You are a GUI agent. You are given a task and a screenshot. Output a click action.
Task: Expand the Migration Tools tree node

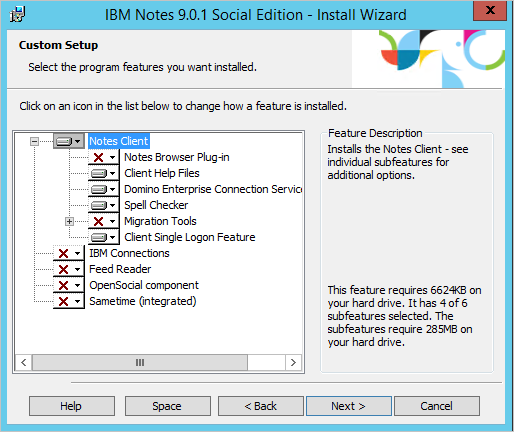(x=69, y=221)
